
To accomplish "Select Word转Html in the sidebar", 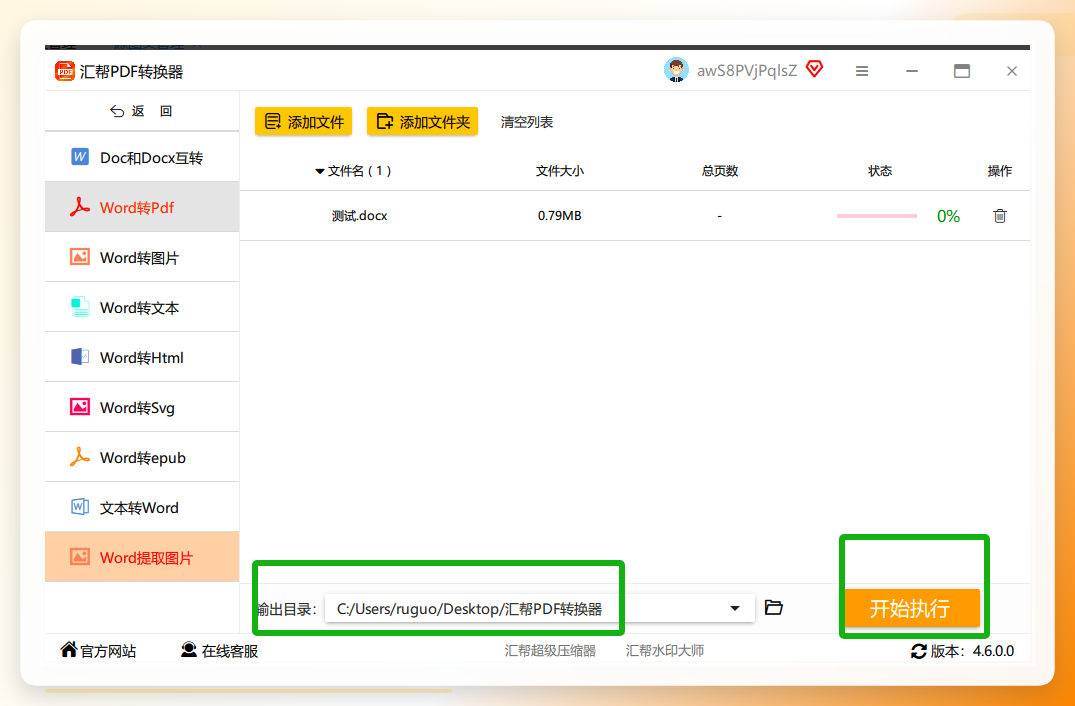I will tap(142, 357).
